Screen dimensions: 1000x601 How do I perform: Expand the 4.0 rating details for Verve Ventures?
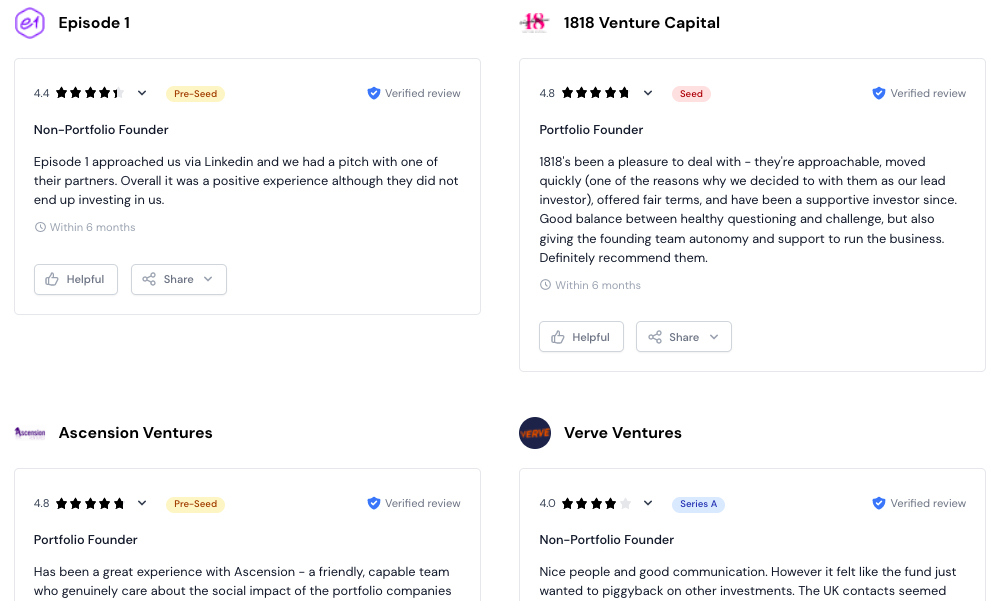click(x=647, y=503)
